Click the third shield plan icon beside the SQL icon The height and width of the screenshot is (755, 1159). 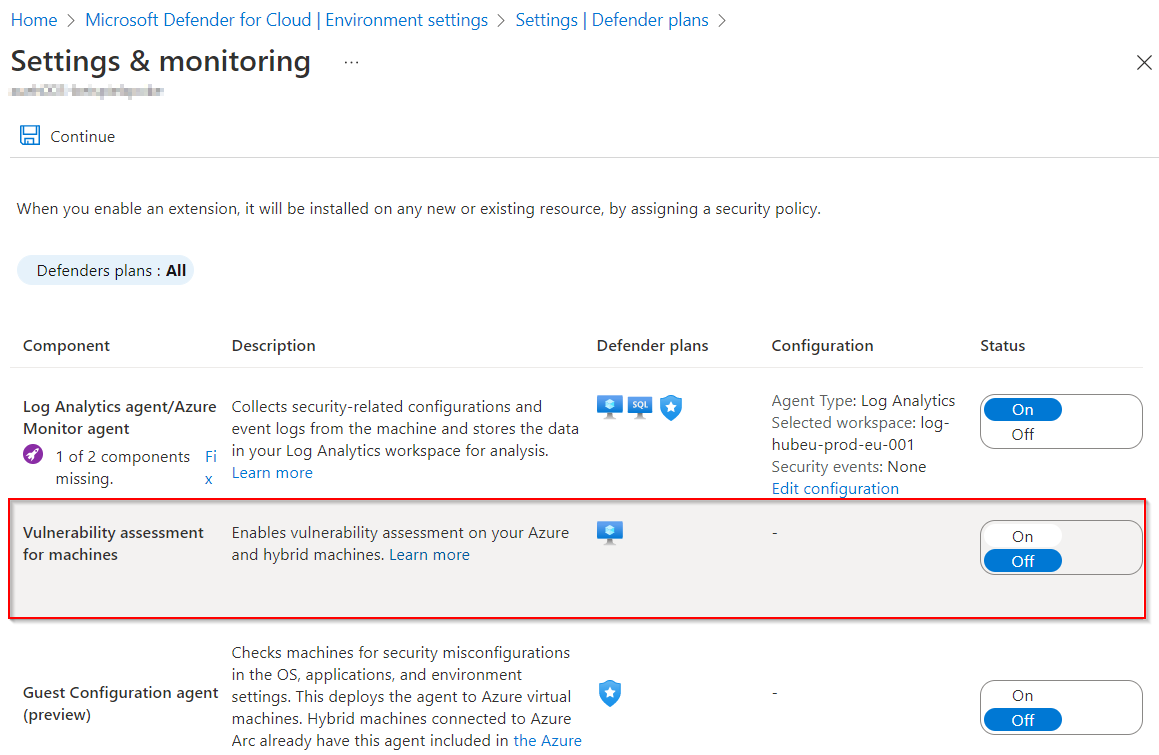coord(670,407)
